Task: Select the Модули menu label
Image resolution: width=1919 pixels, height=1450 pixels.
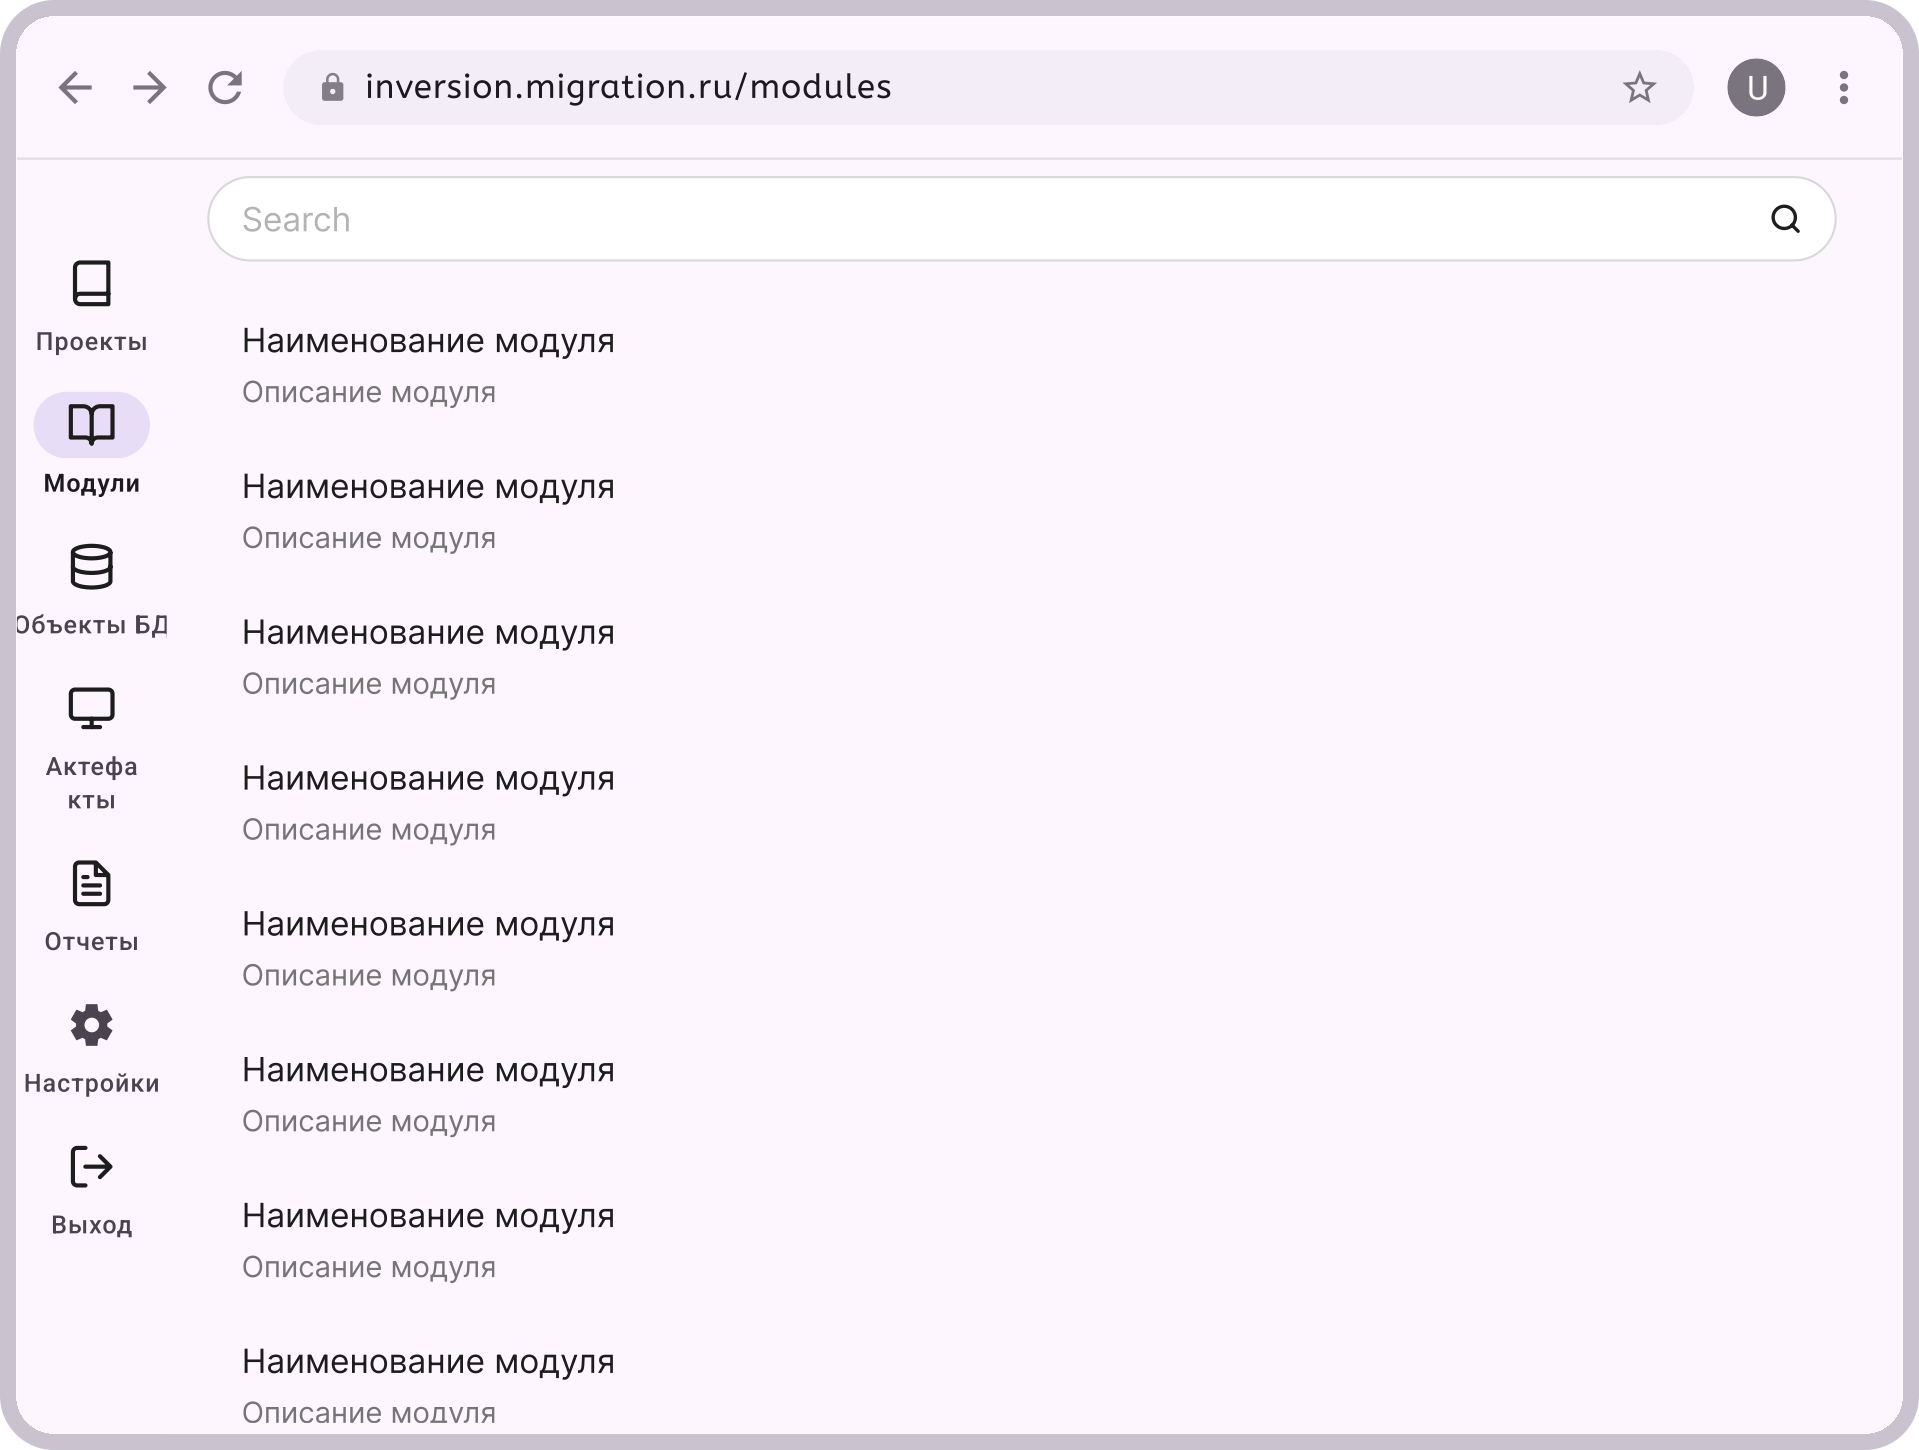Action: (x=91, y=483)
